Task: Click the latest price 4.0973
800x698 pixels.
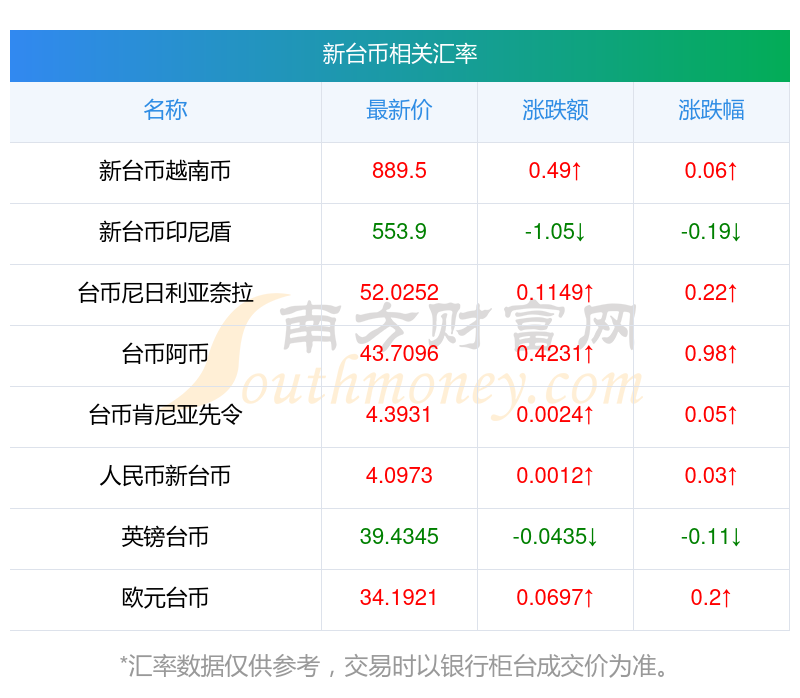Action: coord(399,476)
